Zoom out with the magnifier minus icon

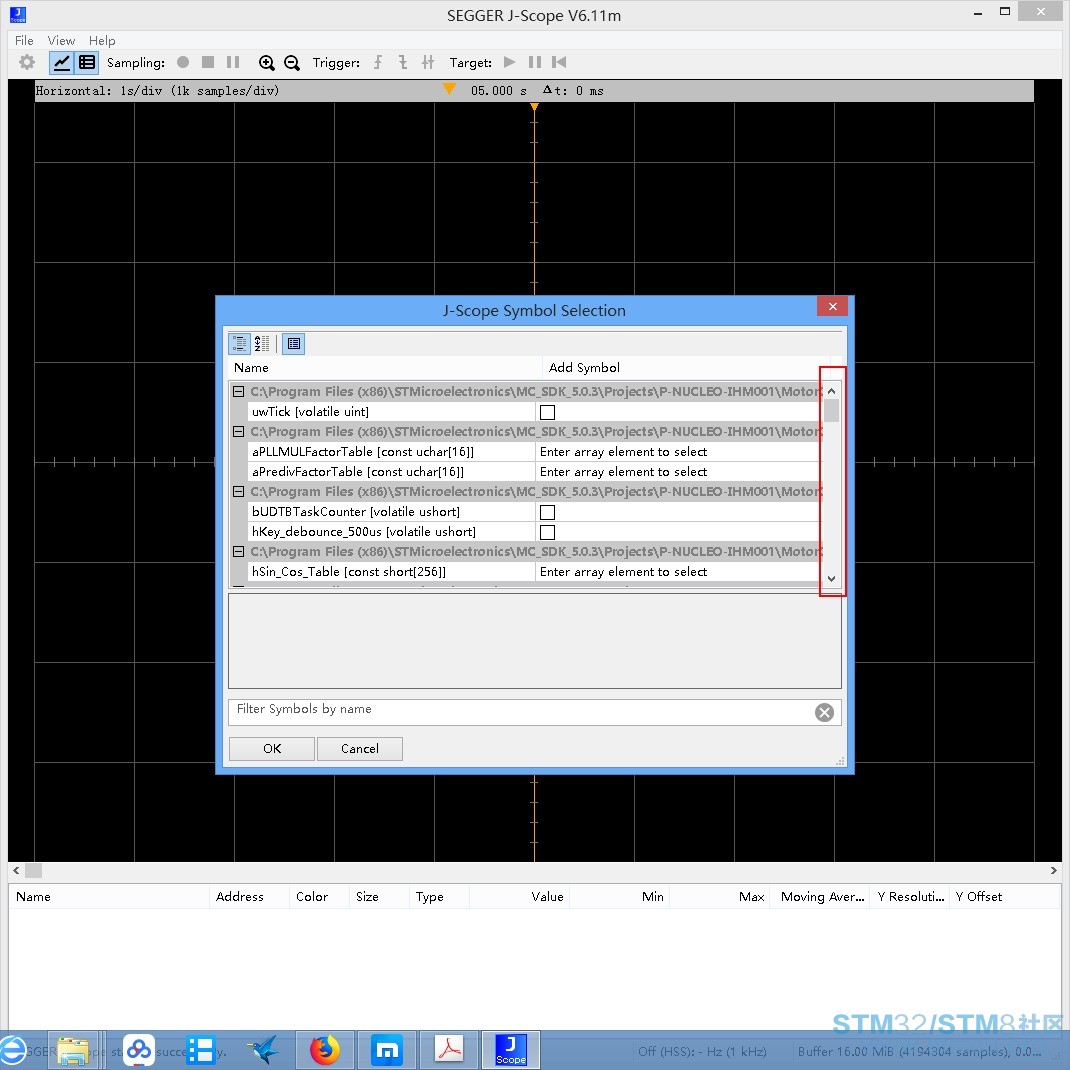(291, 63)
